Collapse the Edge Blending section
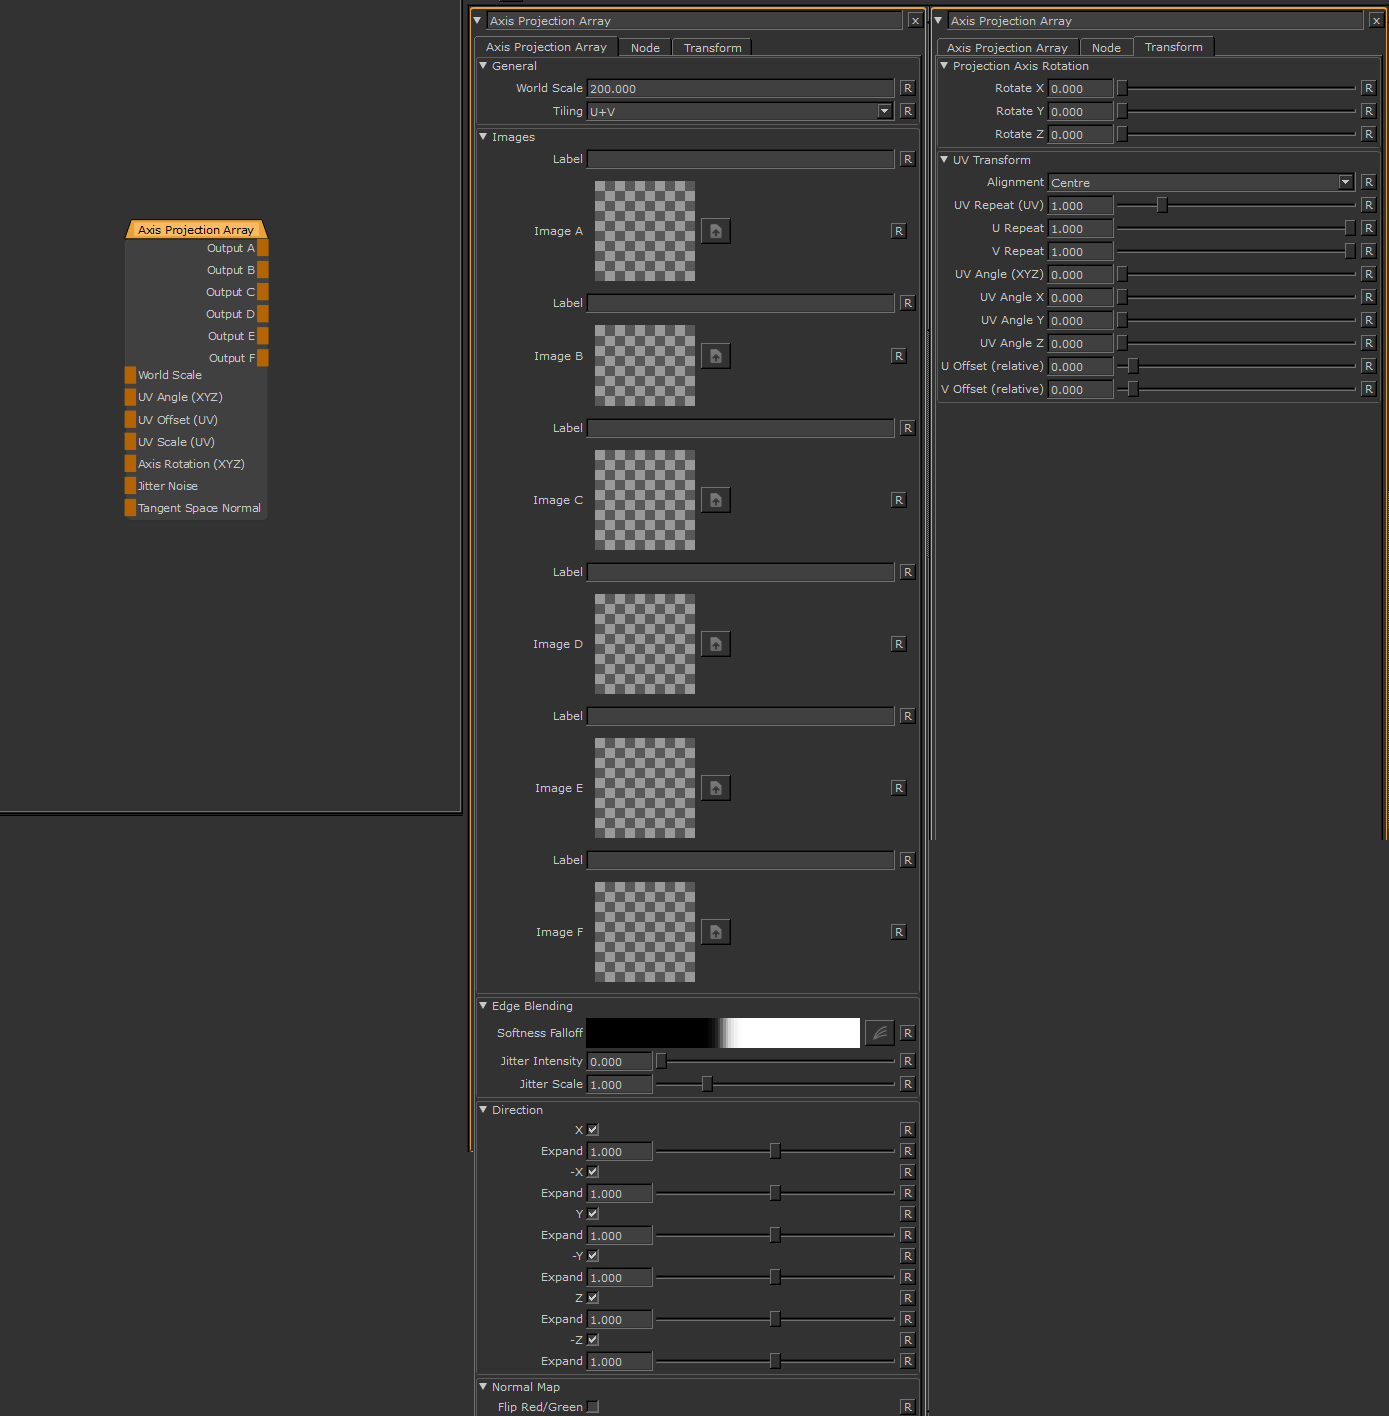This screenshot has width=1389, height=1416. 483,1006
